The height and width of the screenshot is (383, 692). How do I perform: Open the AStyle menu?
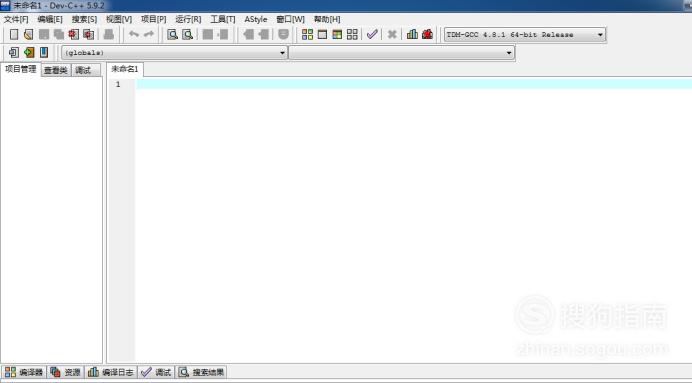(x=256, y=19)
